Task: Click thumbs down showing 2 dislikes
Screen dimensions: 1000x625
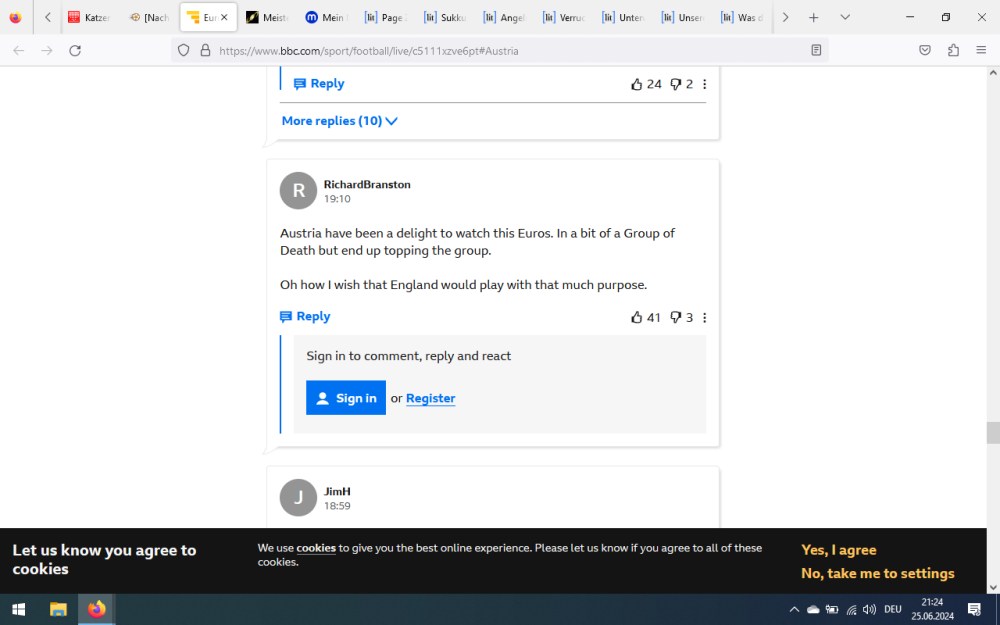Action: click(x=676, y=85)
